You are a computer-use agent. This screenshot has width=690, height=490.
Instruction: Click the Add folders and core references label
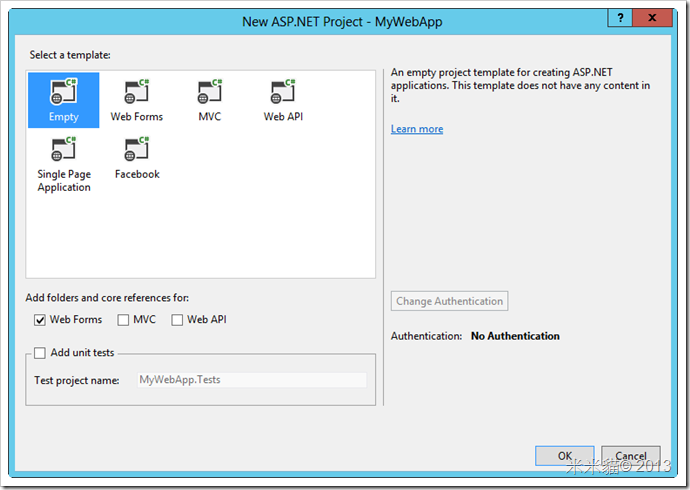107,298
